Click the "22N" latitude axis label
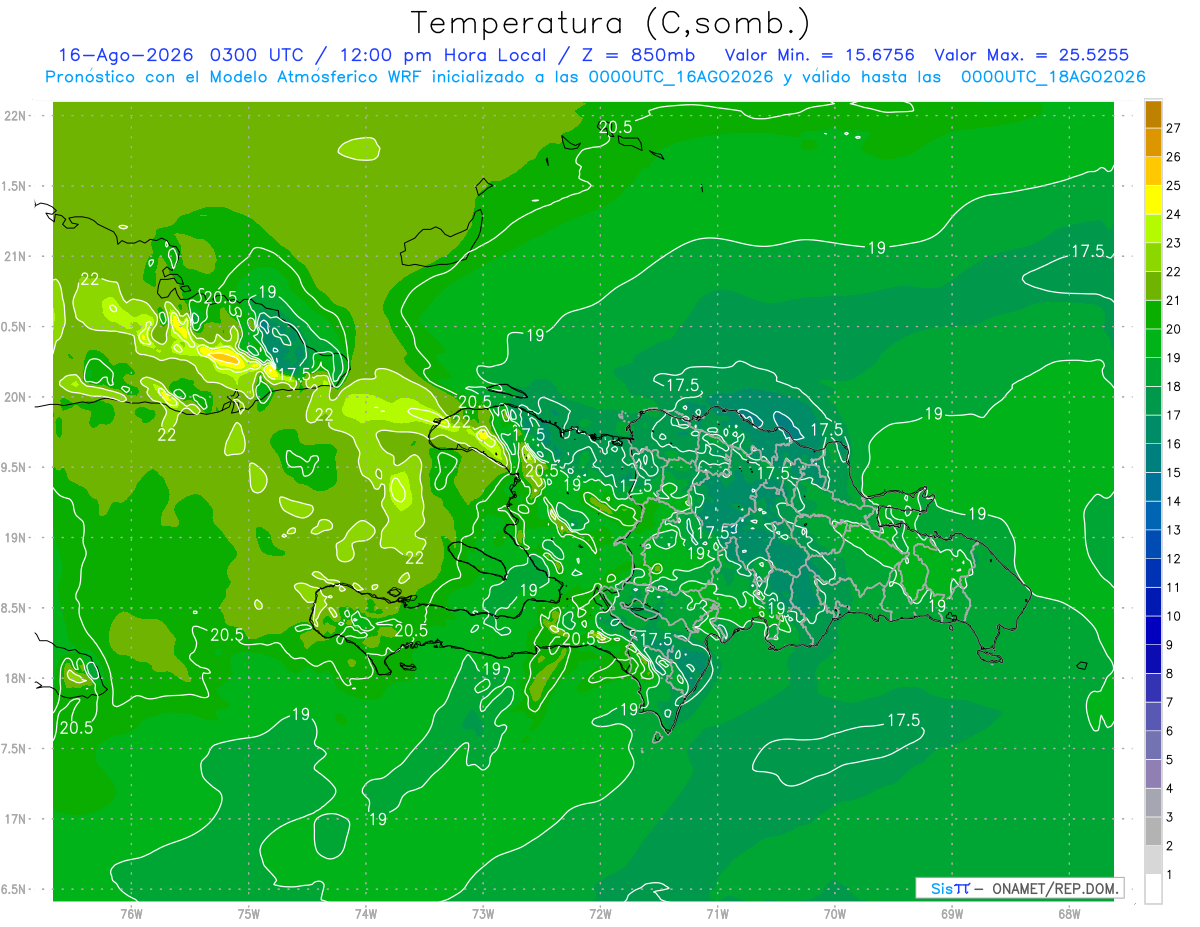Viewport: 1200px width, 927px height. 17,116
